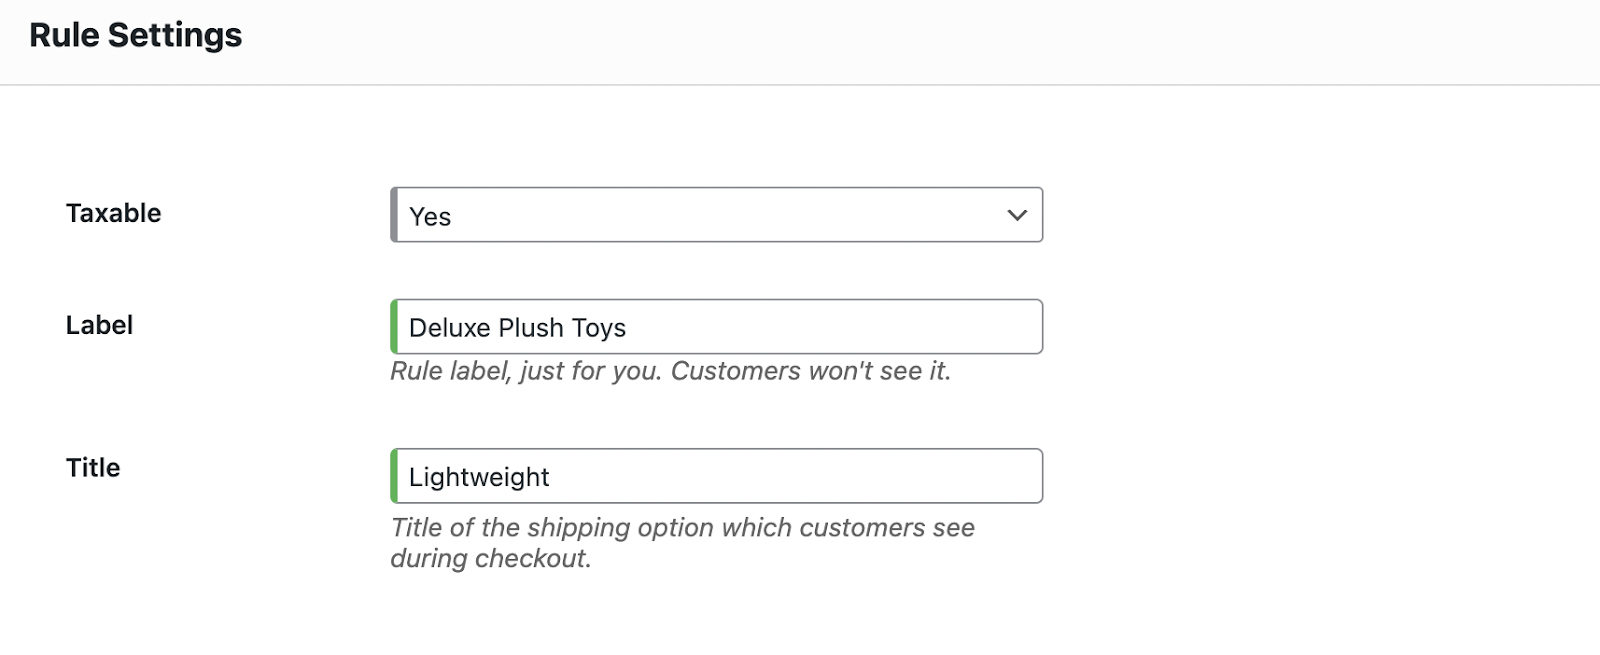1600x655 pixels.
Task: Click the green validation bar on the Label field
Action: click(x=395, y=326)
